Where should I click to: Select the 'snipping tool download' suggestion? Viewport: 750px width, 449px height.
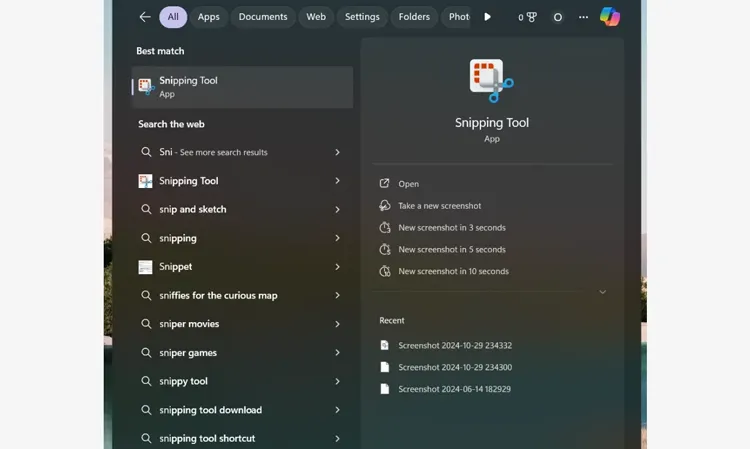click(x=243, y=410)
